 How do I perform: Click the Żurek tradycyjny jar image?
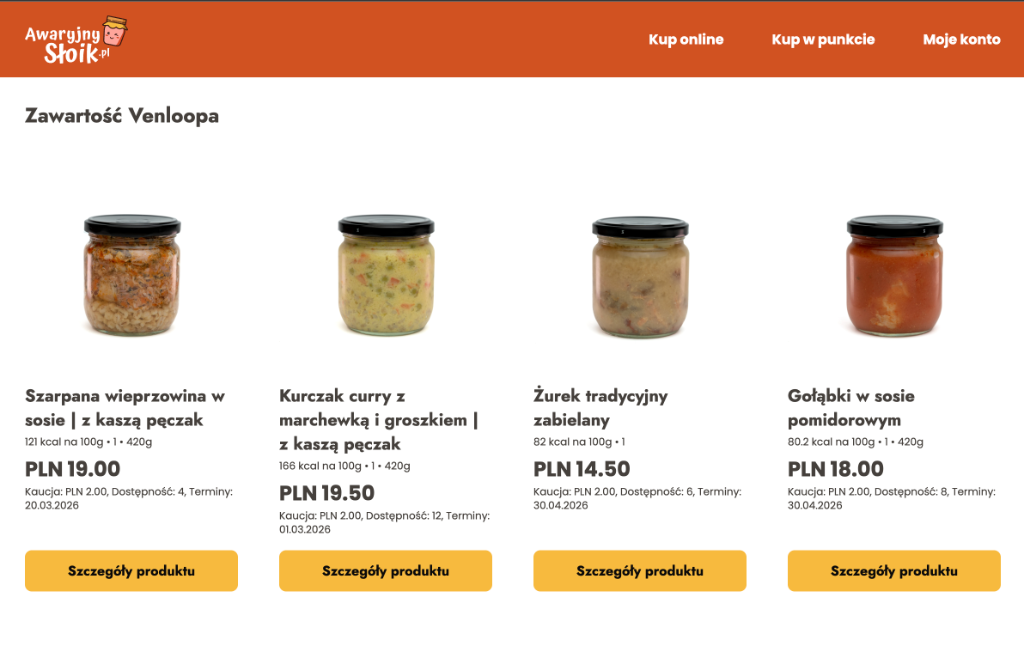tap(640, 275)
